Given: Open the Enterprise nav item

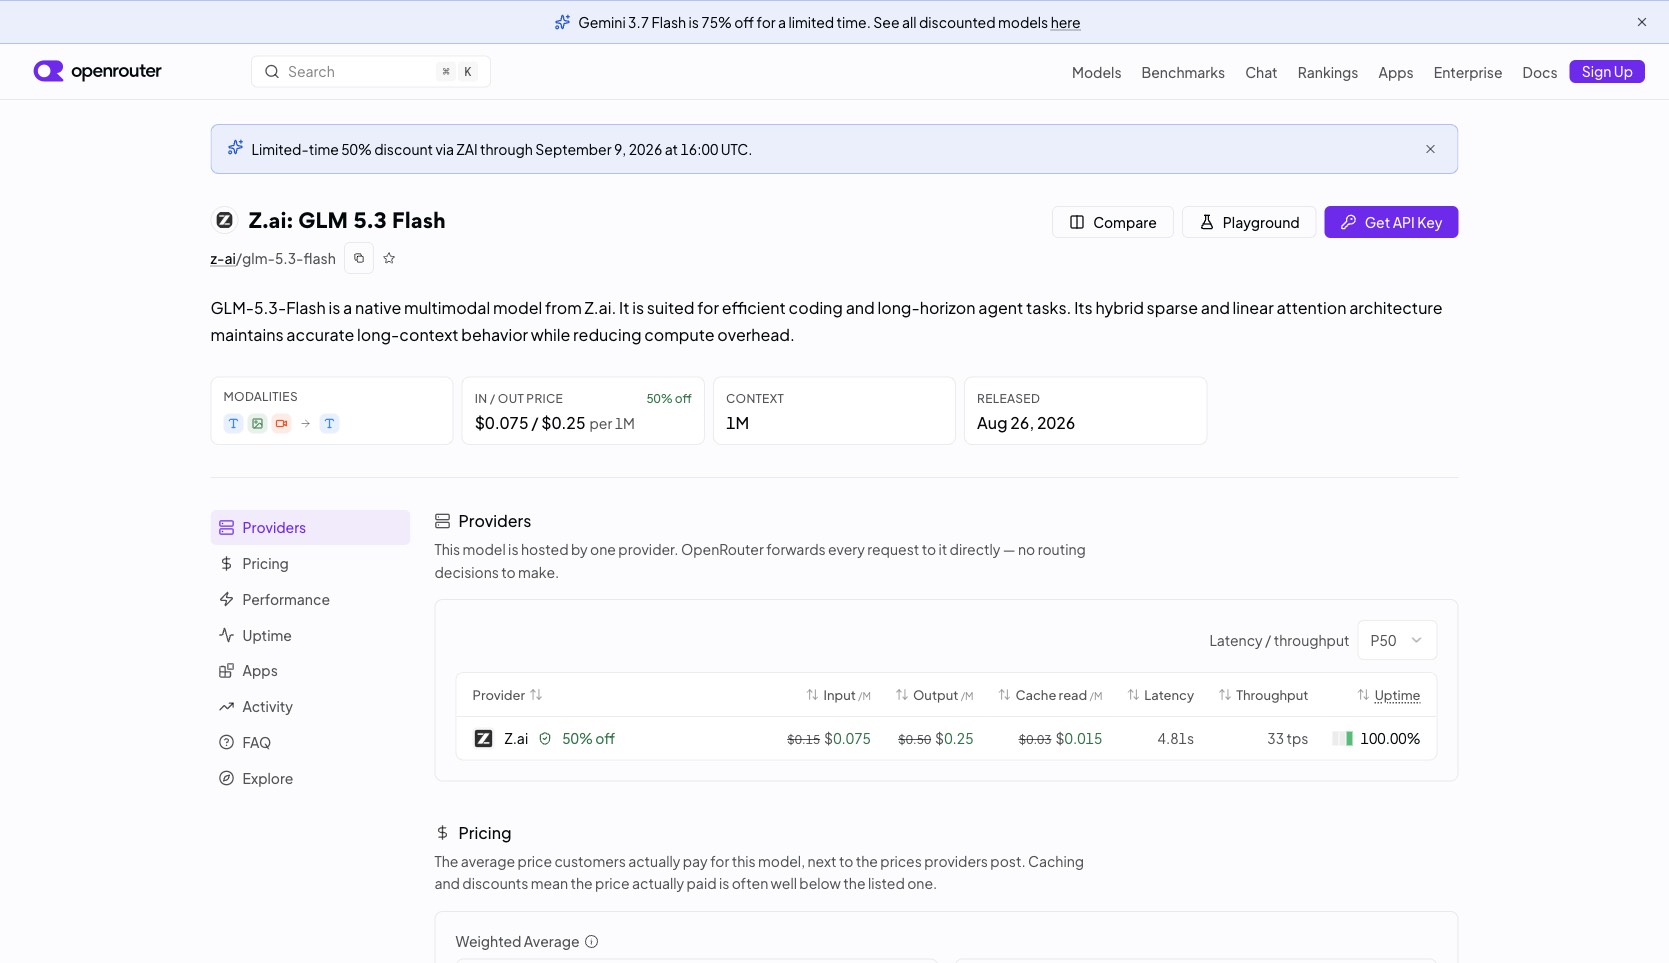Looking at the screenshot, I should pos(1467,73).
